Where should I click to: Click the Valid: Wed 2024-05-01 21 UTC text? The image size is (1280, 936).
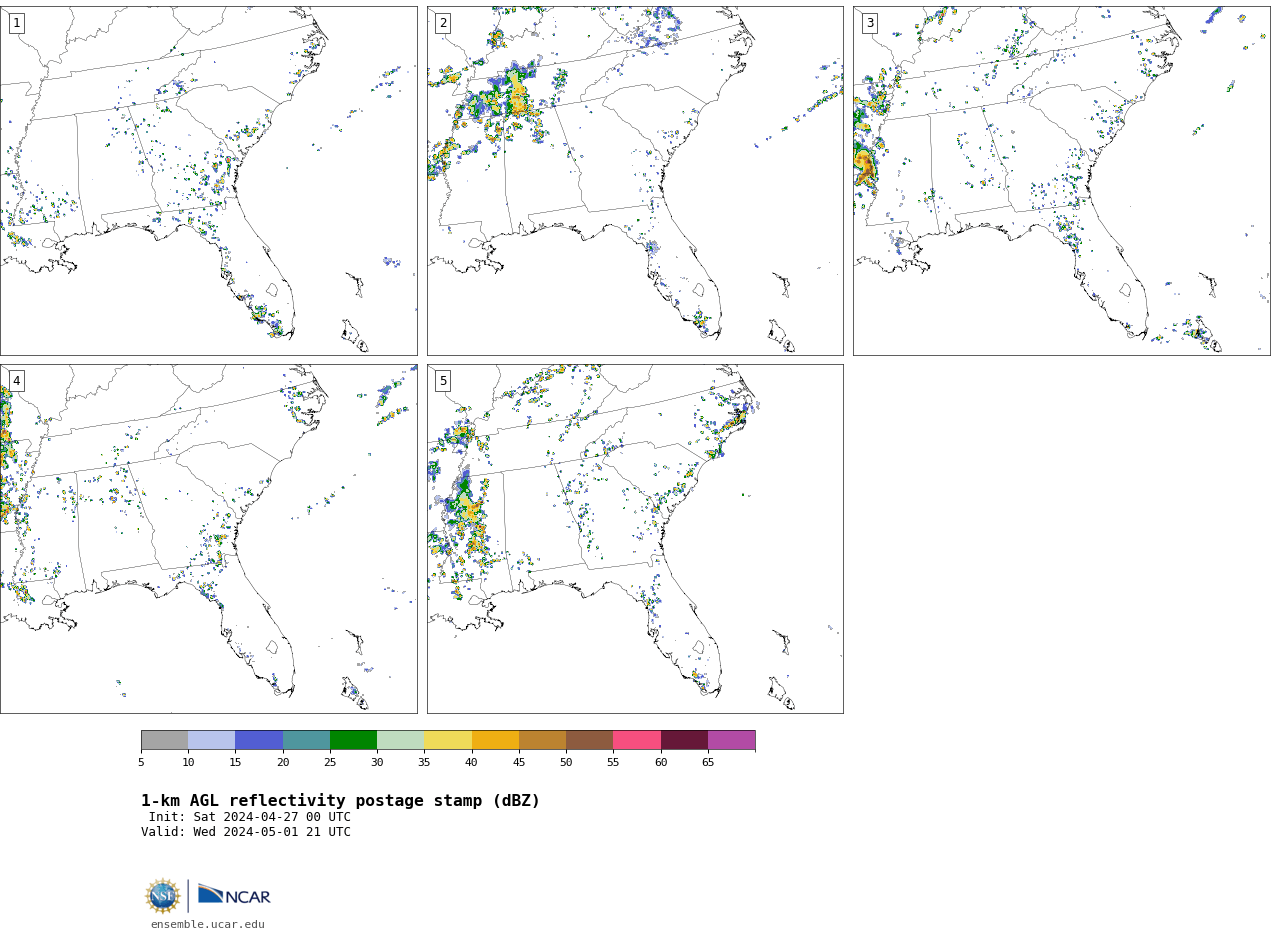pos(246,832)
